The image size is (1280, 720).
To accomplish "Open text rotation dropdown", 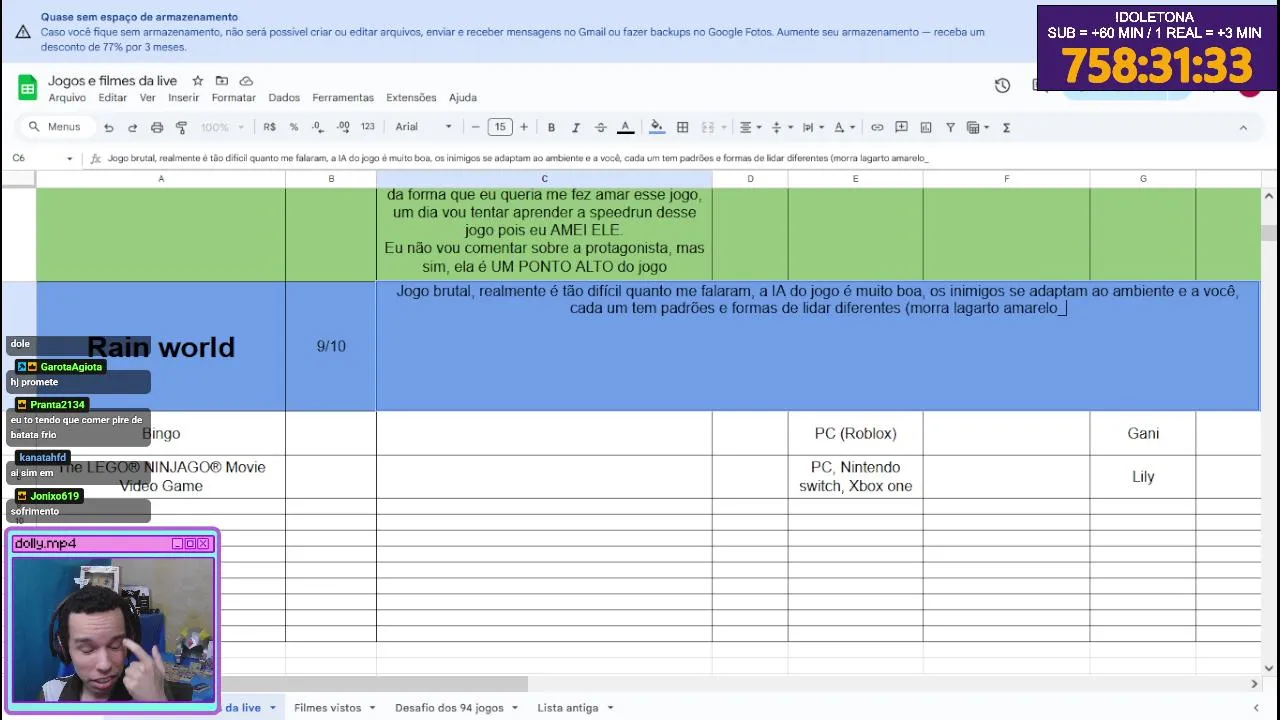I will coord(844,127).
